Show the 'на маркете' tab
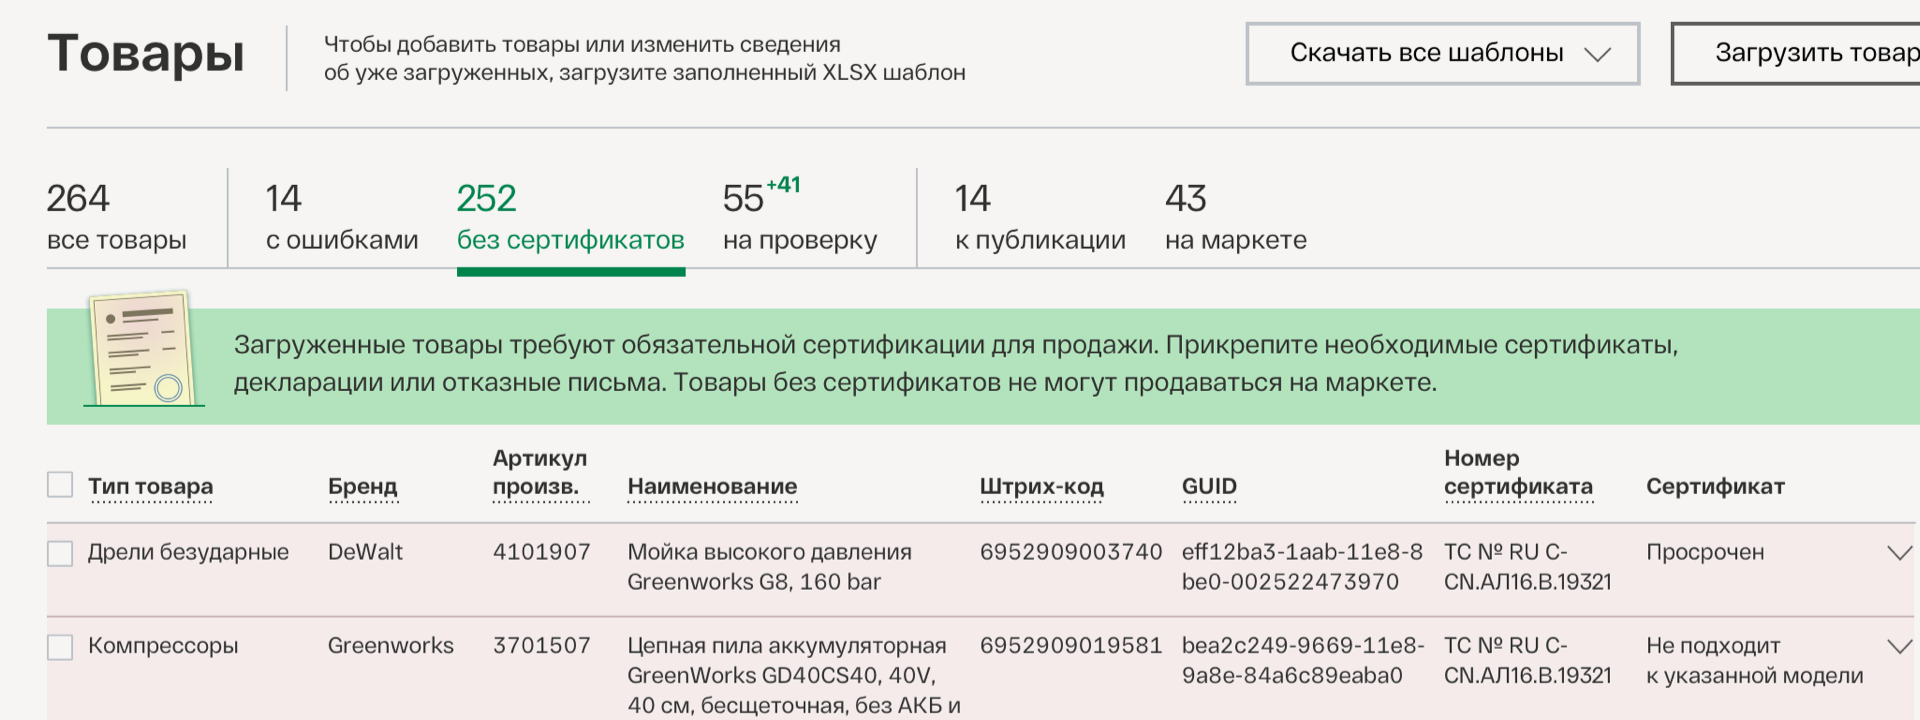This screenshot has height=720, width=1920. coord(1235,217)
